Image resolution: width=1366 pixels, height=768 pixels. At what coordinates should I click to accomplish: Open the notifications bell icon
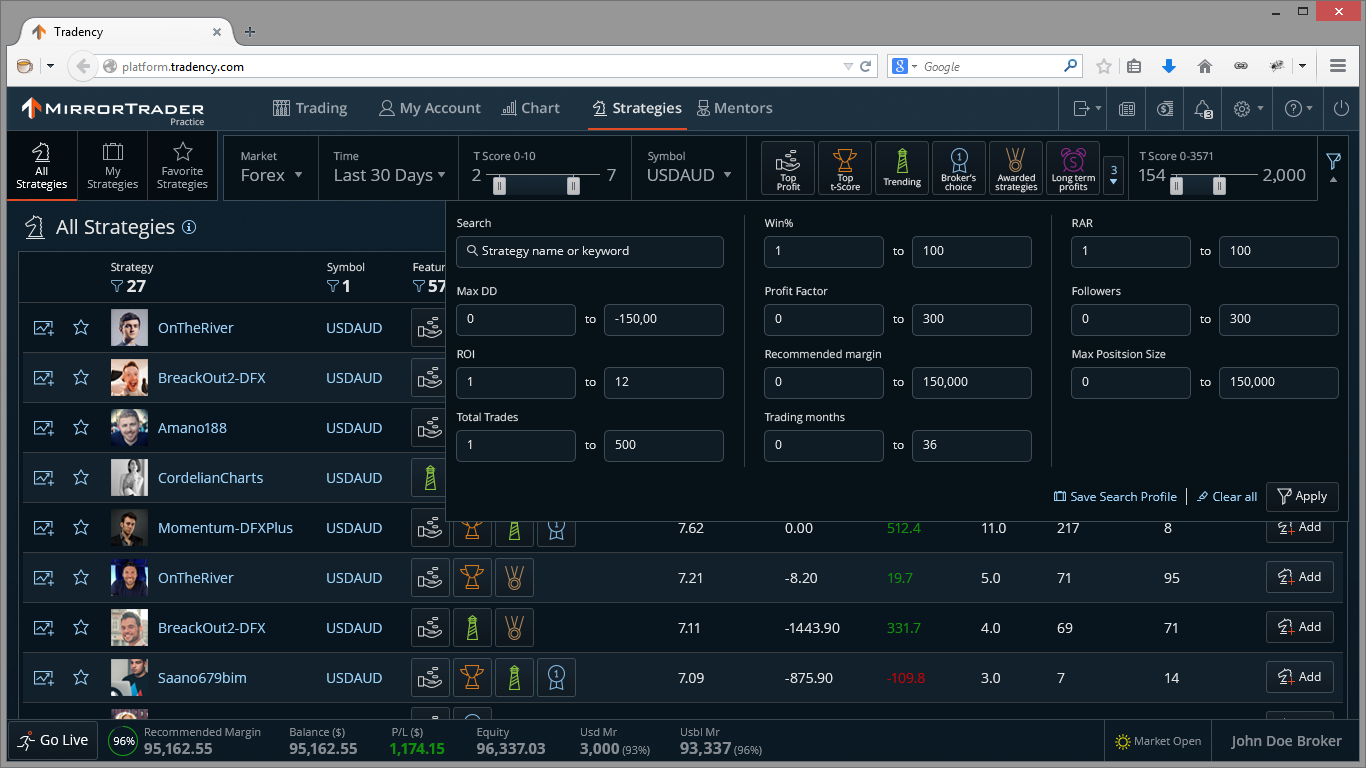pyautogui.click(x=1203, y=109)
